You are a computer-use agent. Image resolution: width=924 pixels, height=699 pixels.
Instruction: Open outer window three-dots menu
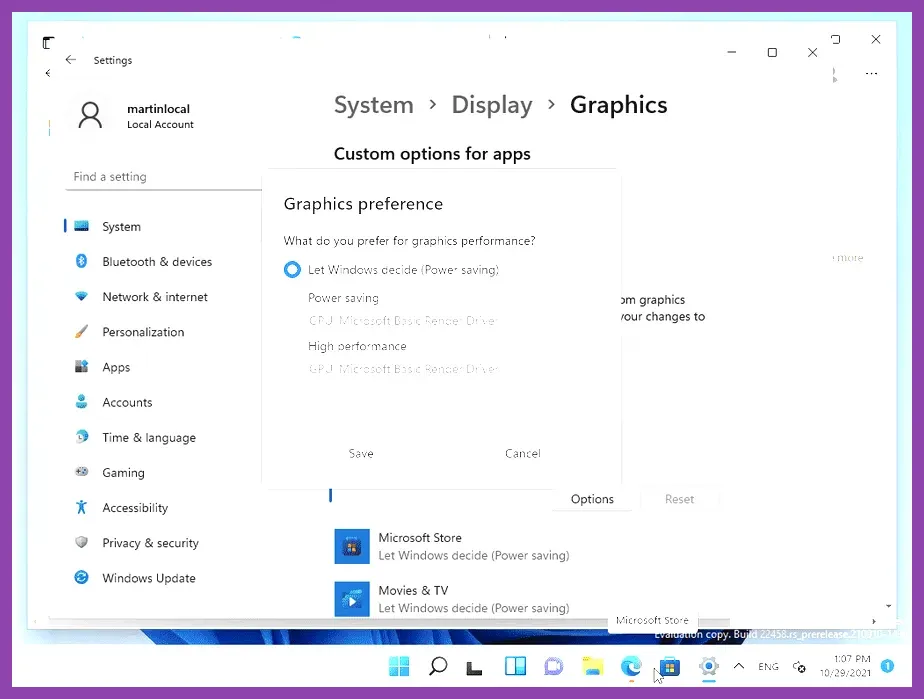pos(872,74)
